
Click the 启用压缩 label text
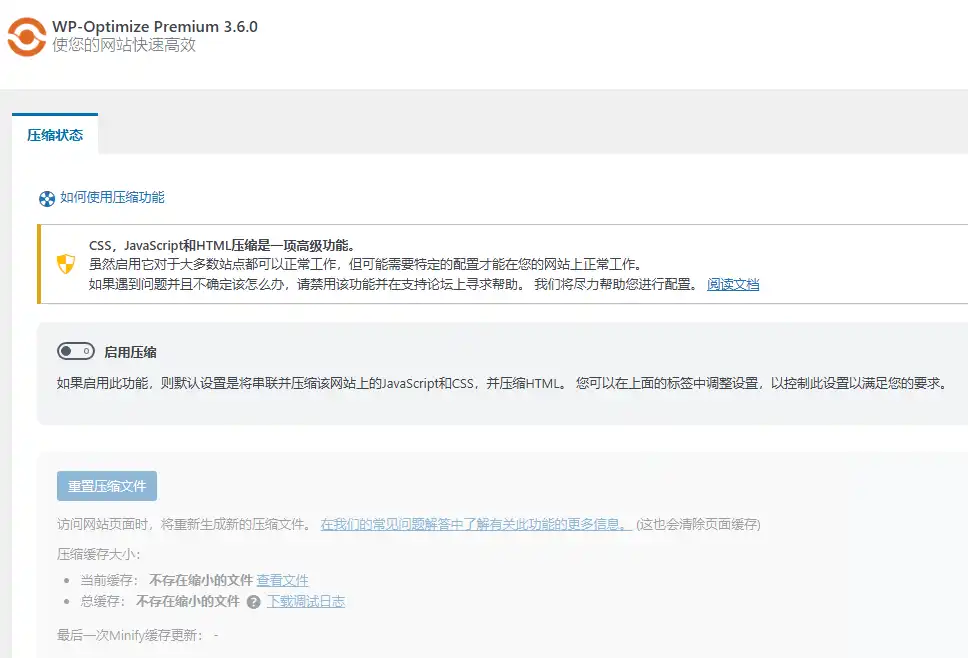(x=132, y=351)
